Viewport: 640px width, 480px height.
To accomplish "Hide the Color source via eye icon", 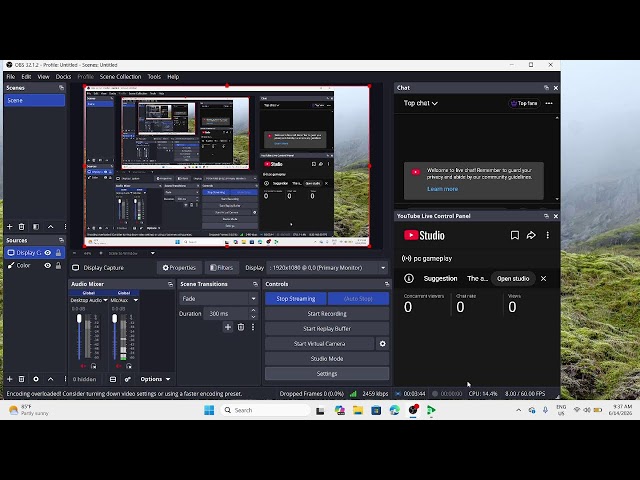I will coord(48,265).
